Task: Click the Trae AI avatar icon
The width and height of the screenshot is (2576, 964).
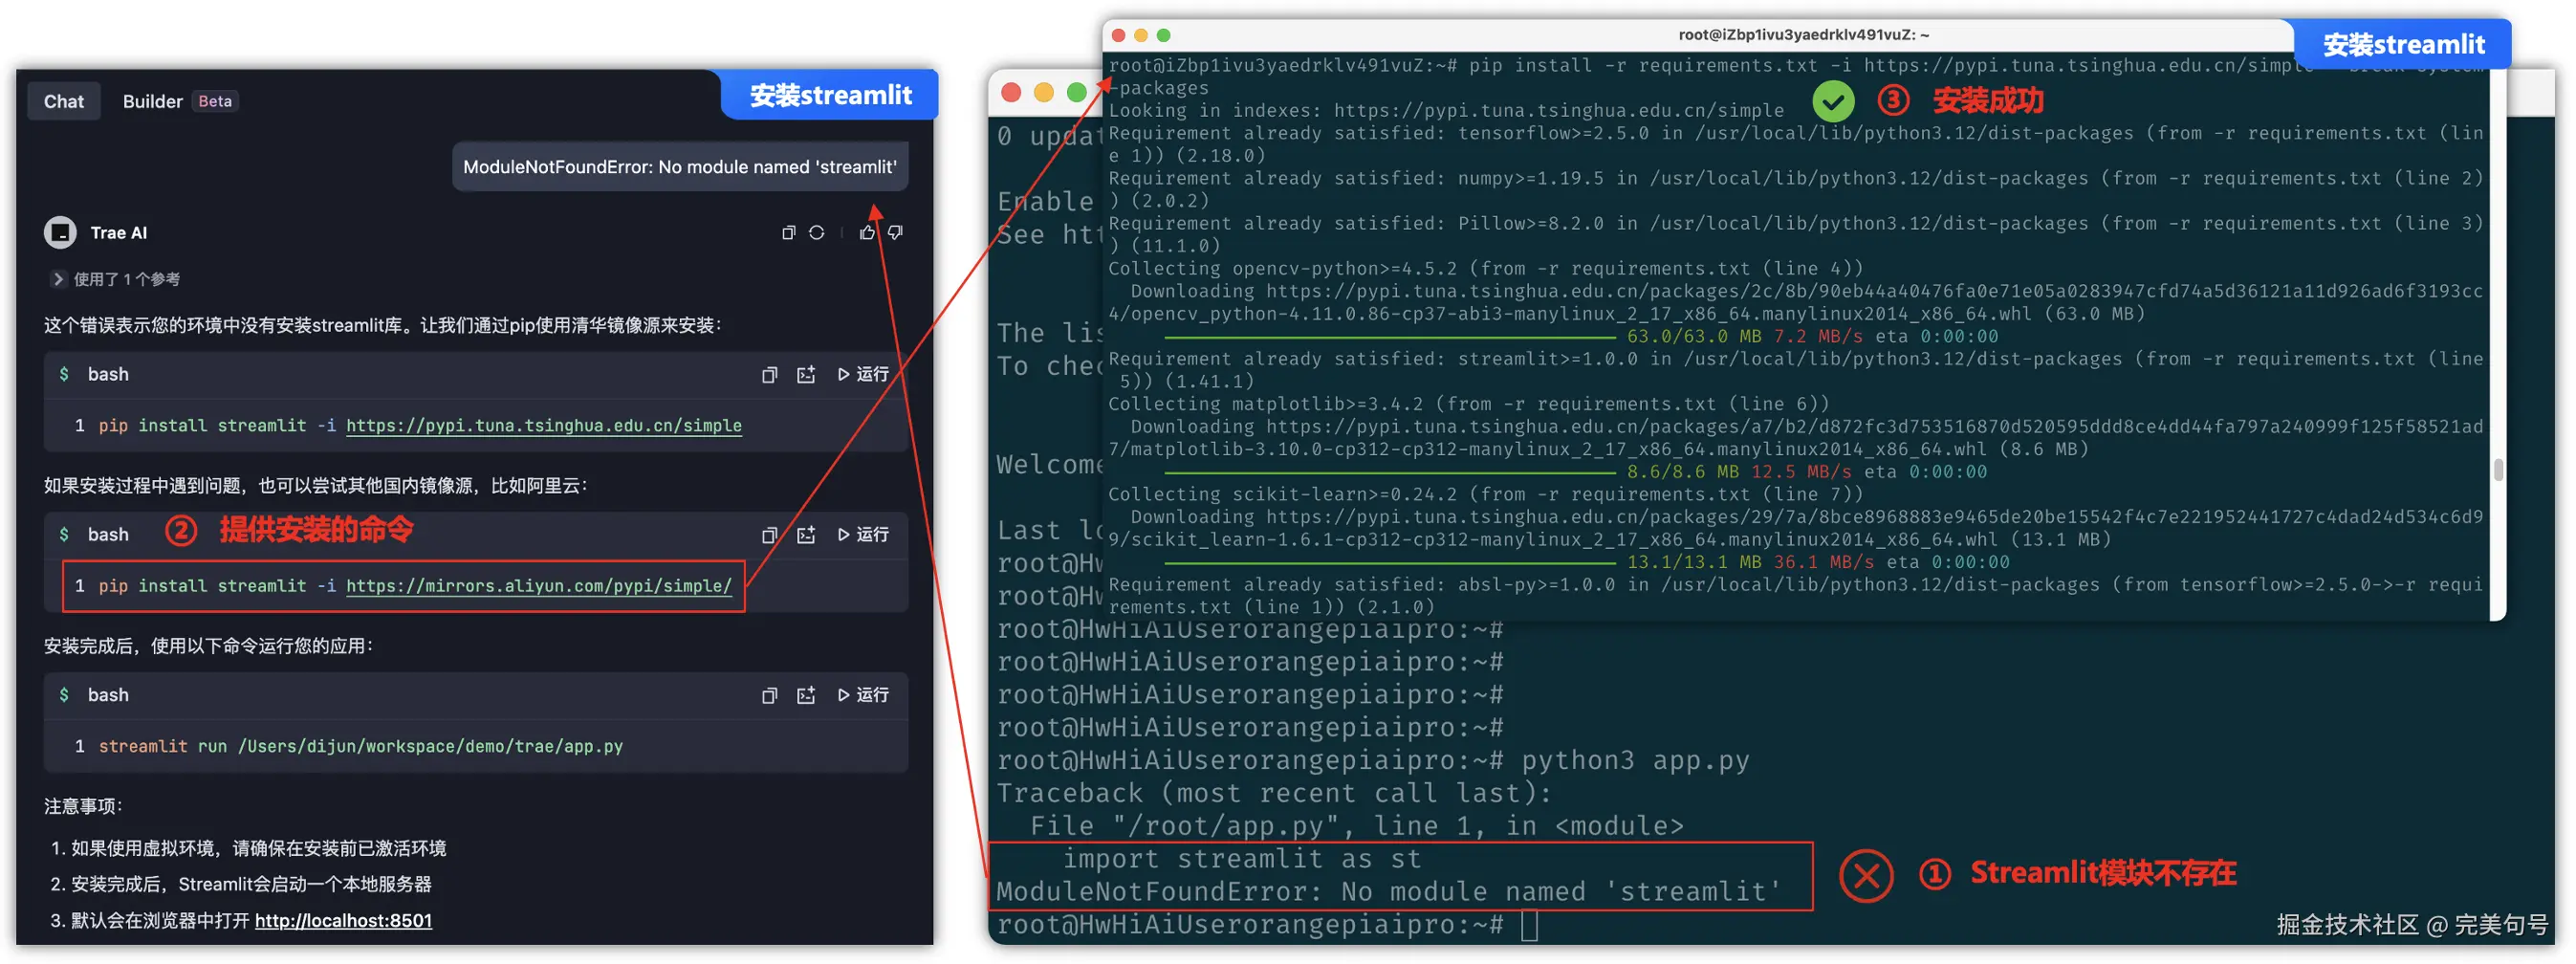Action: [60, 233]
